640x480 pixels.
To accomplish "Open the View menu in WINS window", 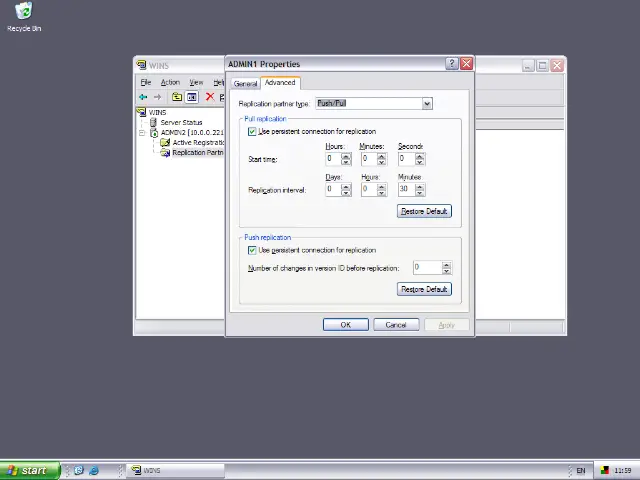I will tap(196, 82).
